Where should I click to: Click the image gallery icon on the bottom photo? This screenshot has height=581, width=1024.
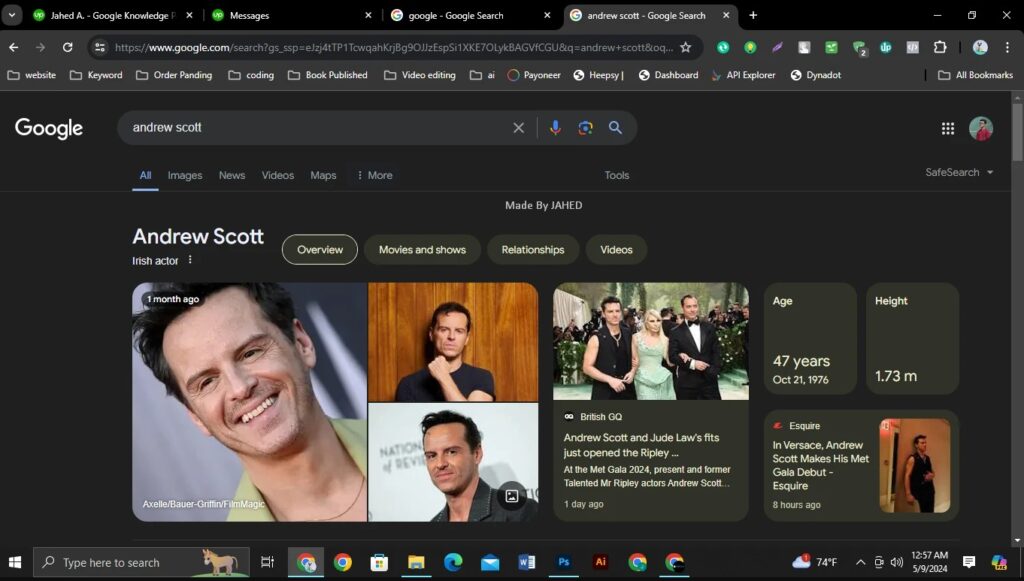coord(512,496)
